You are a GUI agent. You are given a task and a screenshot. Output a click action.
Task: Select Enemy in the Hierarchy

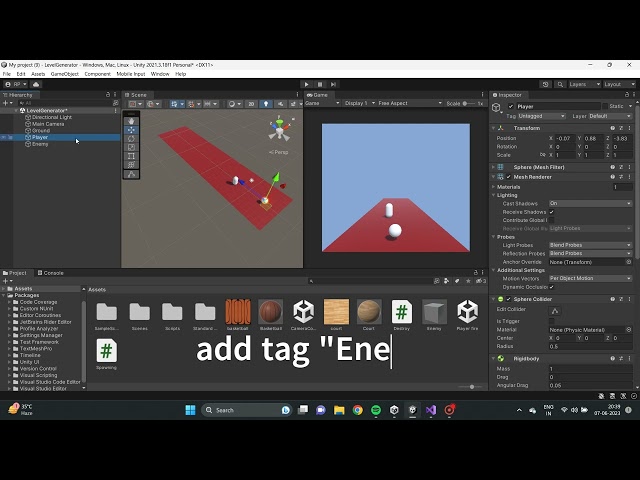40,144
